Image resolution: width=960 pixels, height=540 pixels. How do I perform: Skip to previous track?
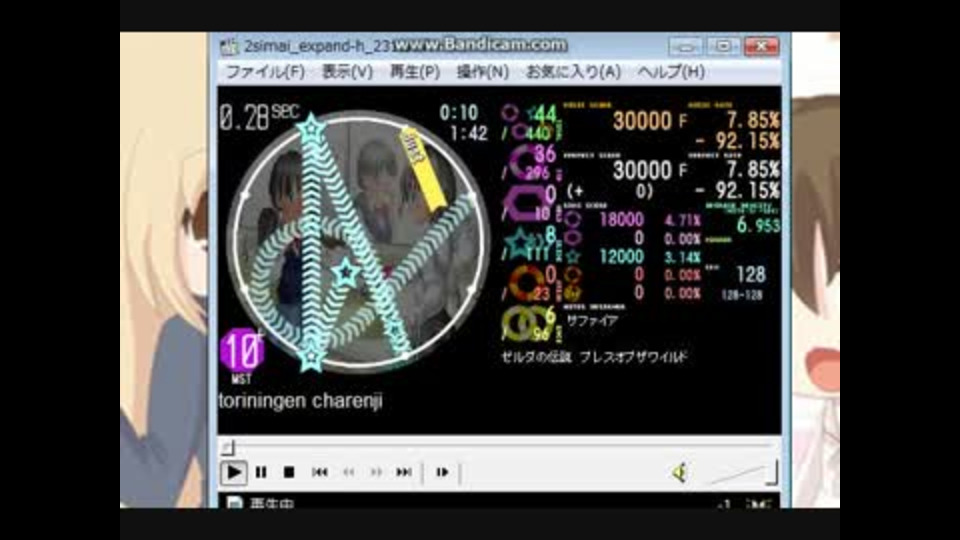(x=320, y=472)
